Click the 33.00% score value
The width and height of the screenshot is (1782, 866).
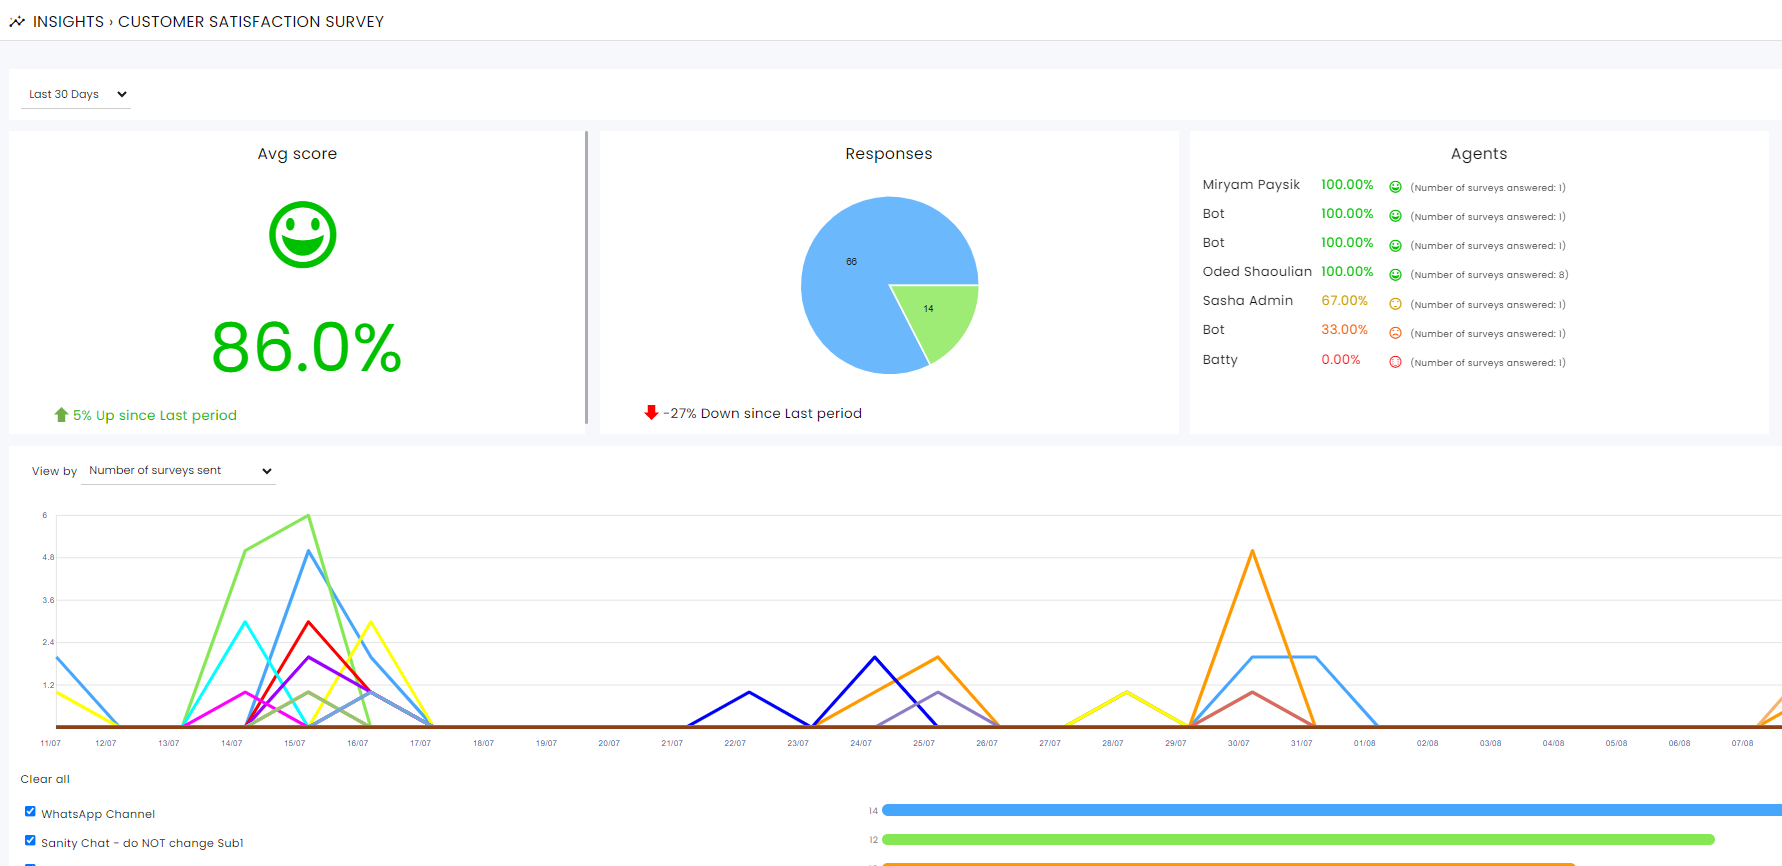[1344, 330]
